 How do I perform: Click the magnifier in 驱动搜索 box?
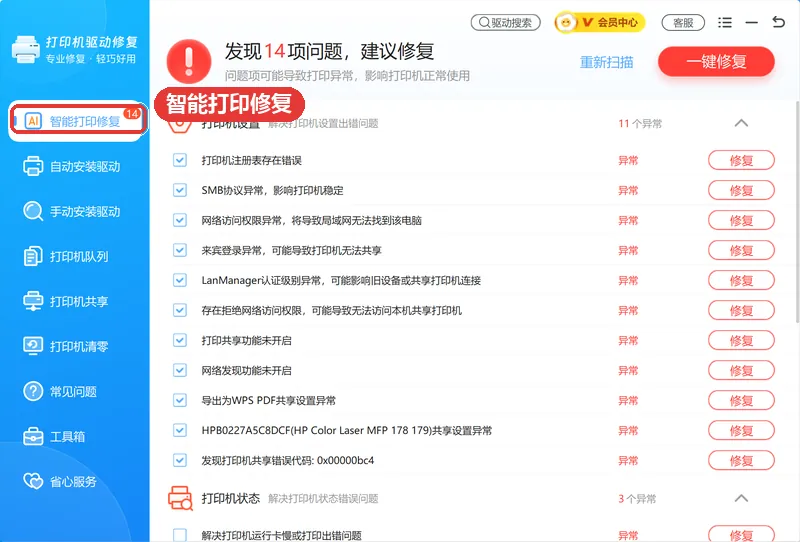point(484,22)
